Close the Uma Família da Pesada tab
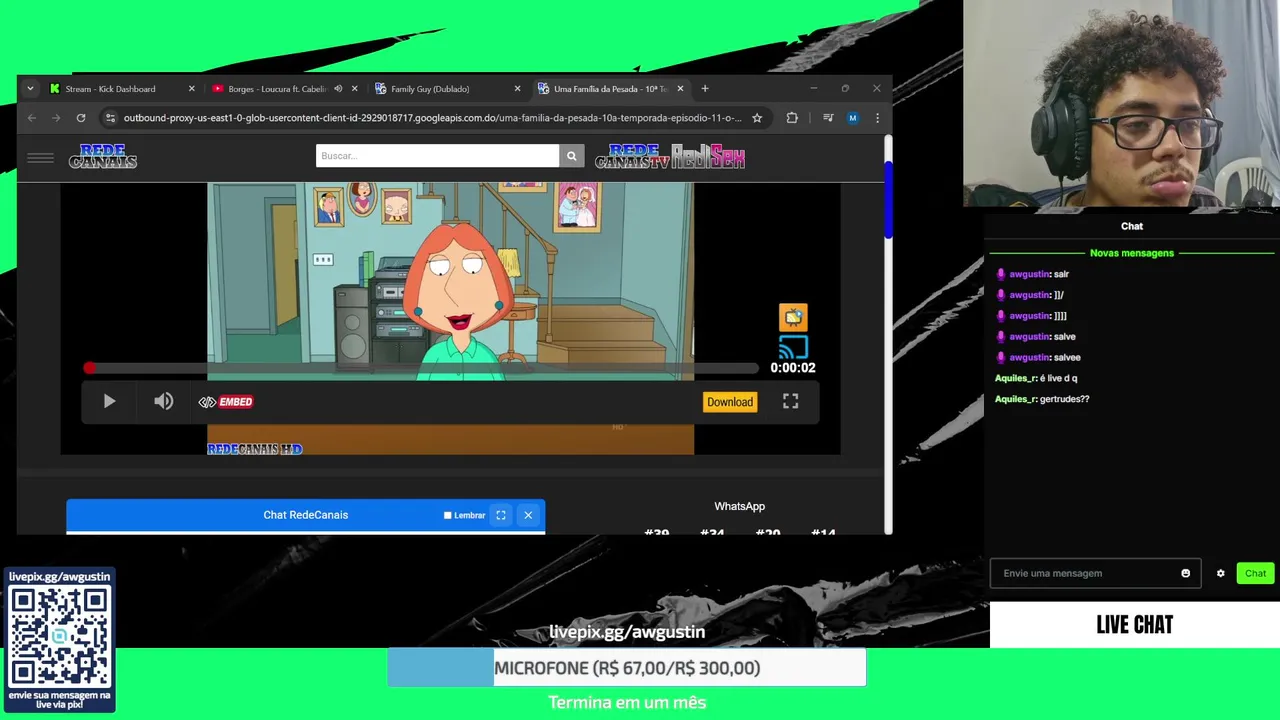The width and height of the screenshot is (1280, 720). click(680, 89)
